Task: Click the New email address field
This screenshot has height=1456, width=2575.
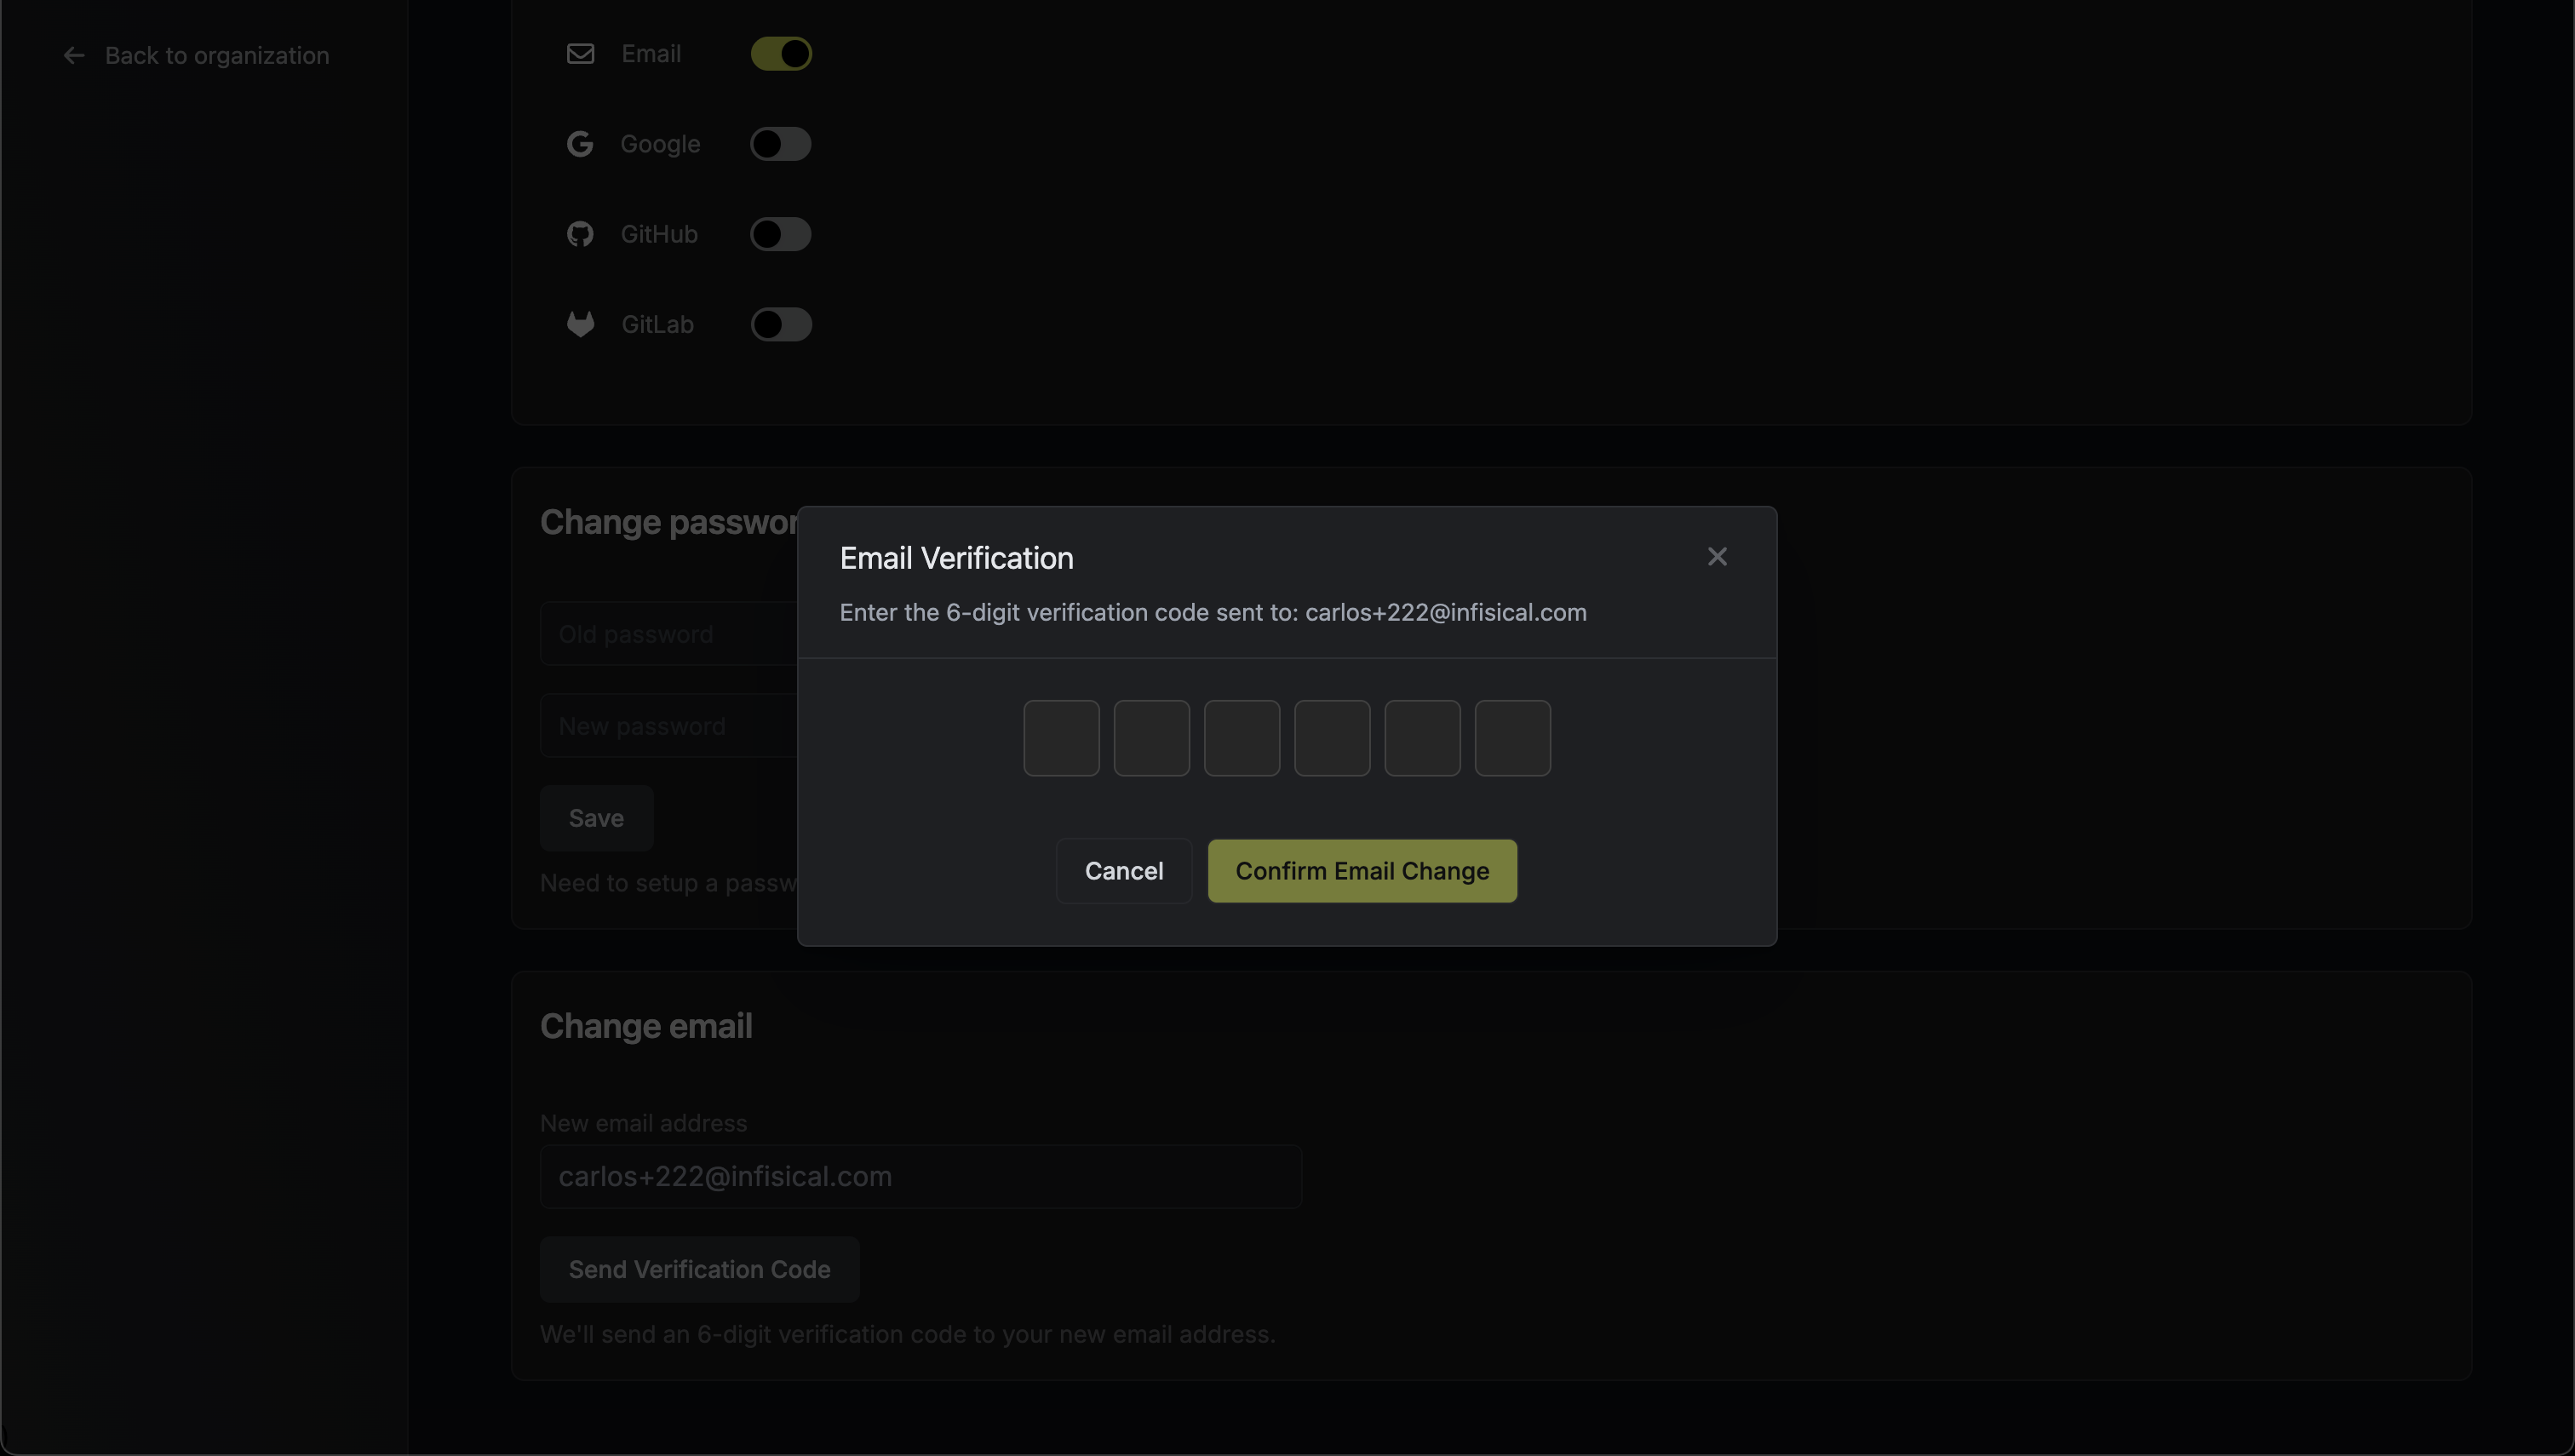Action: click(x=921, y=1177)
